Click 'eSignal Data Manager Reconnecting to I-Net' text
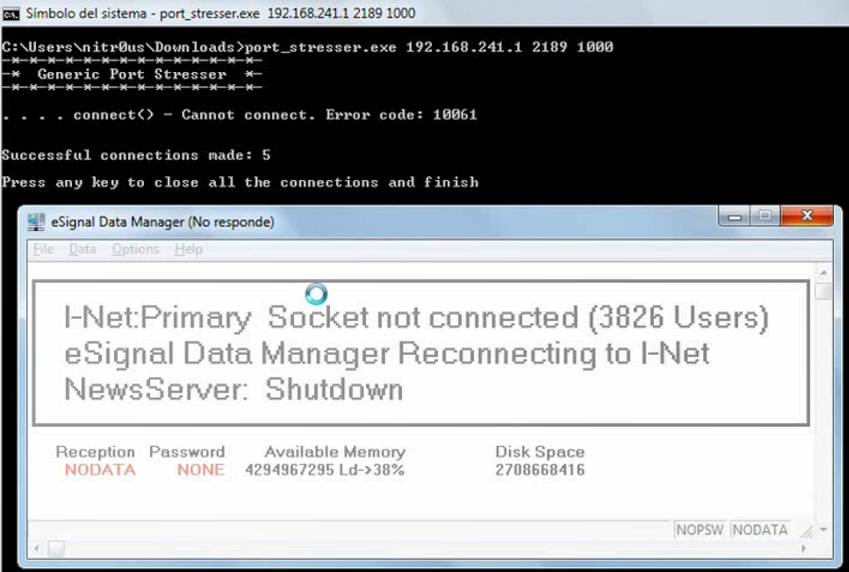849x572 pixels. pos(387,354)
